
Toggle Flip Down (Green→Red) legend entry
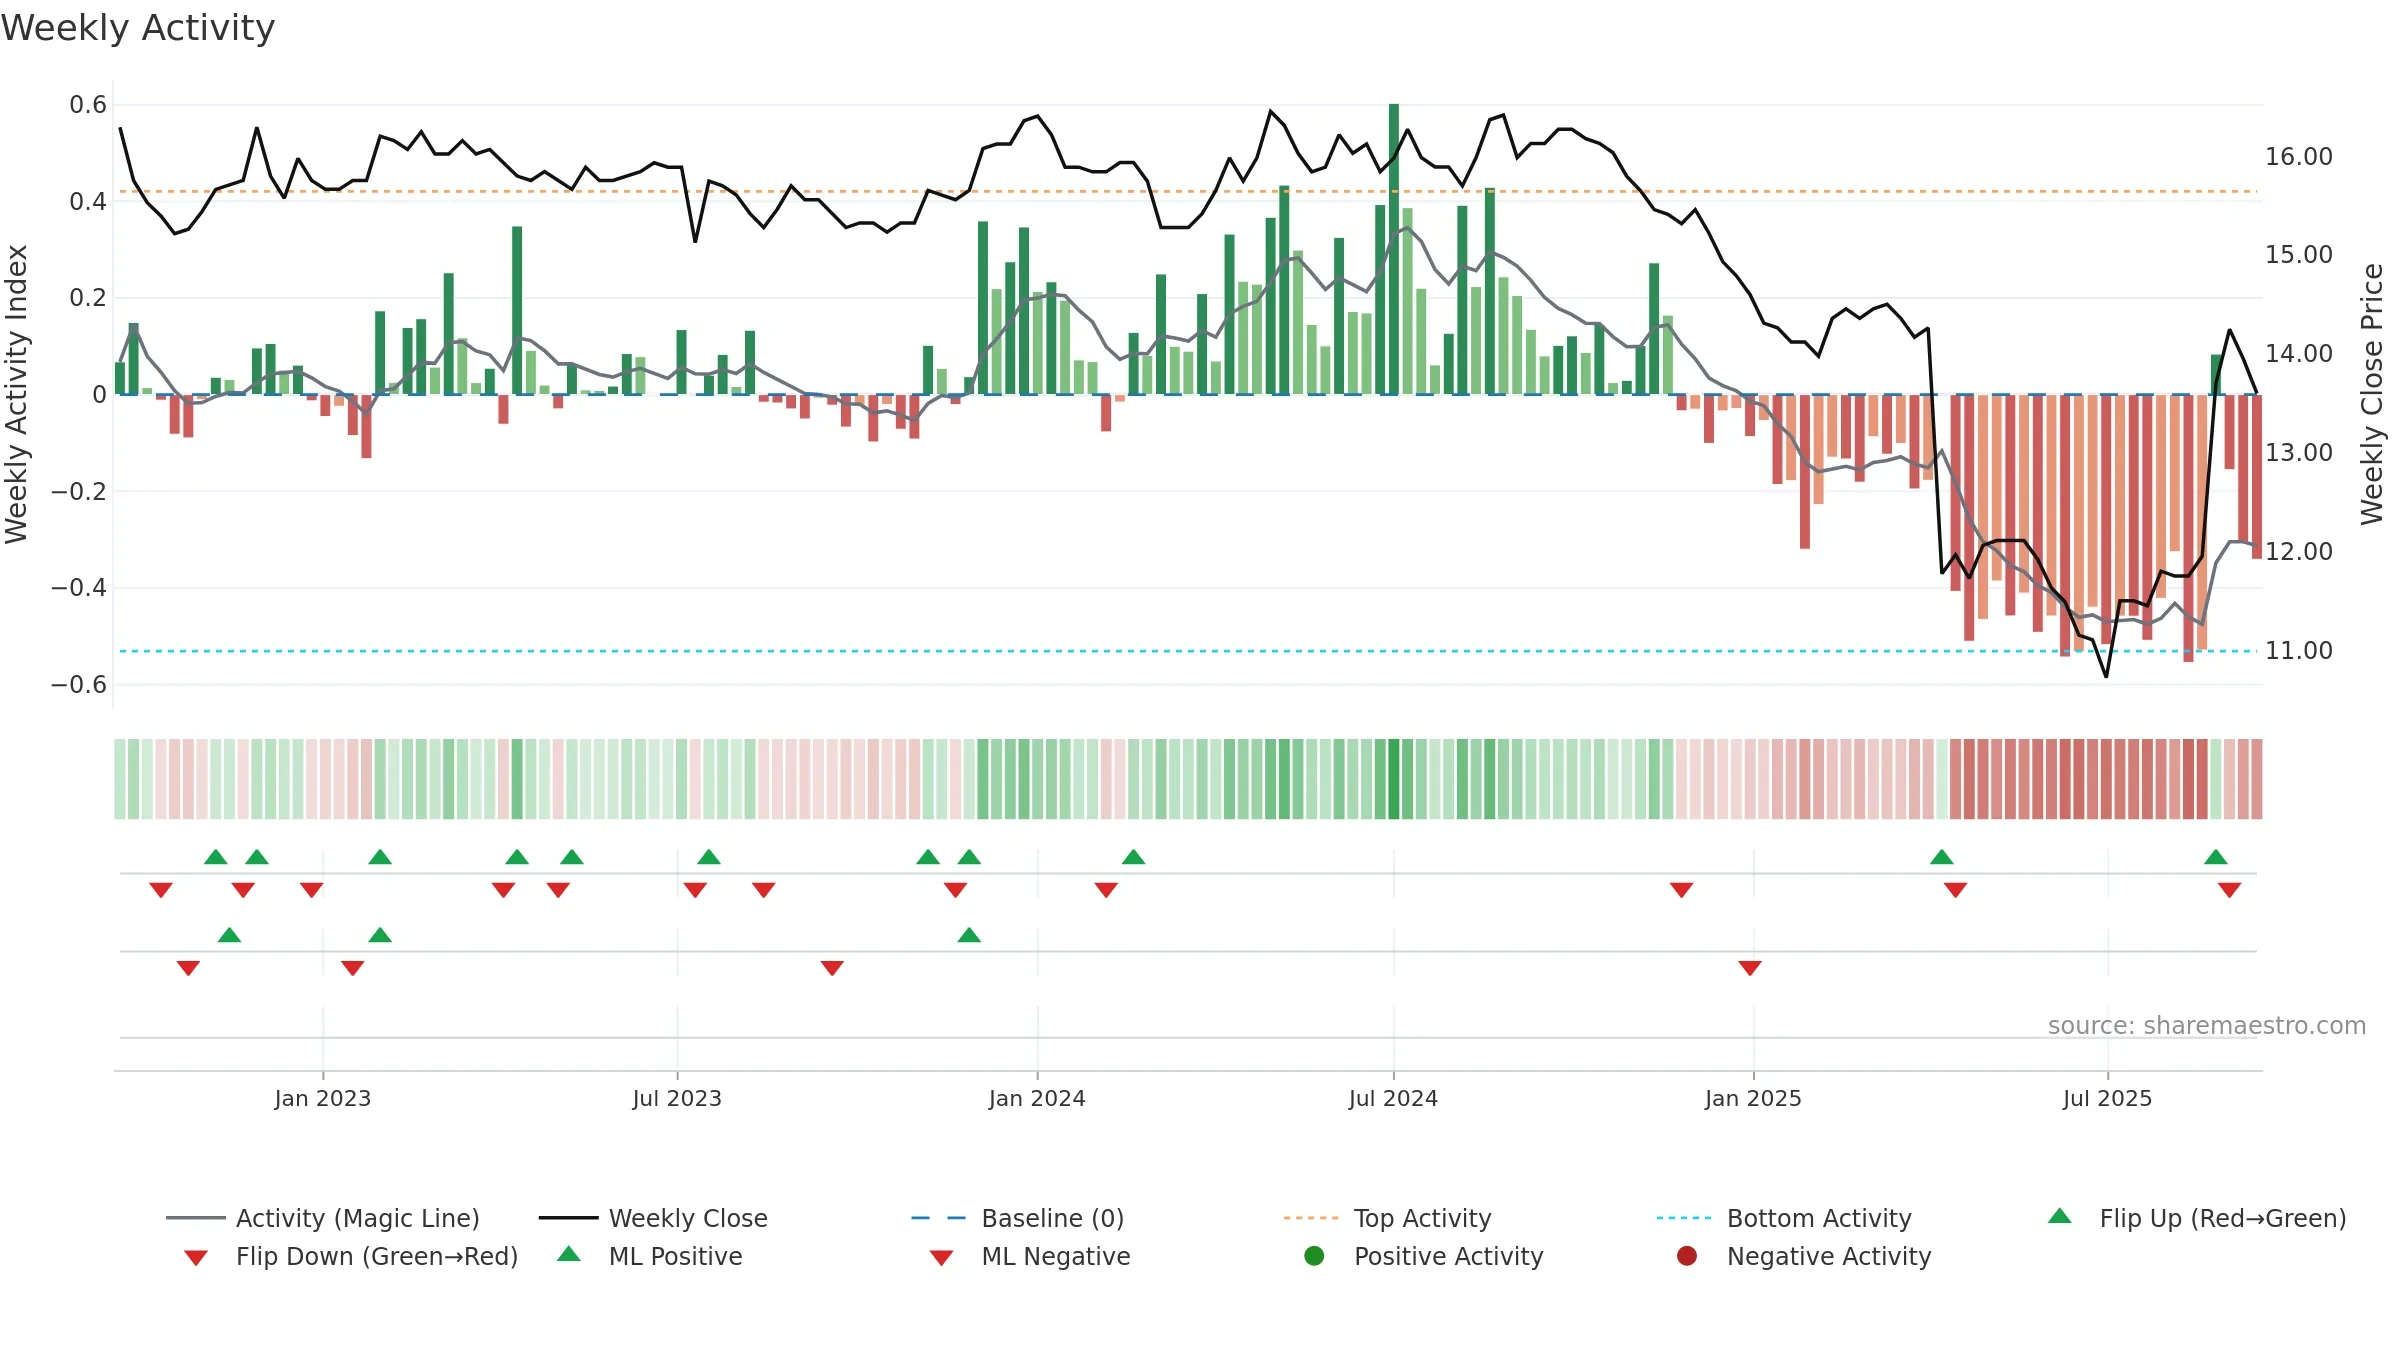[x=350, y=1256]
